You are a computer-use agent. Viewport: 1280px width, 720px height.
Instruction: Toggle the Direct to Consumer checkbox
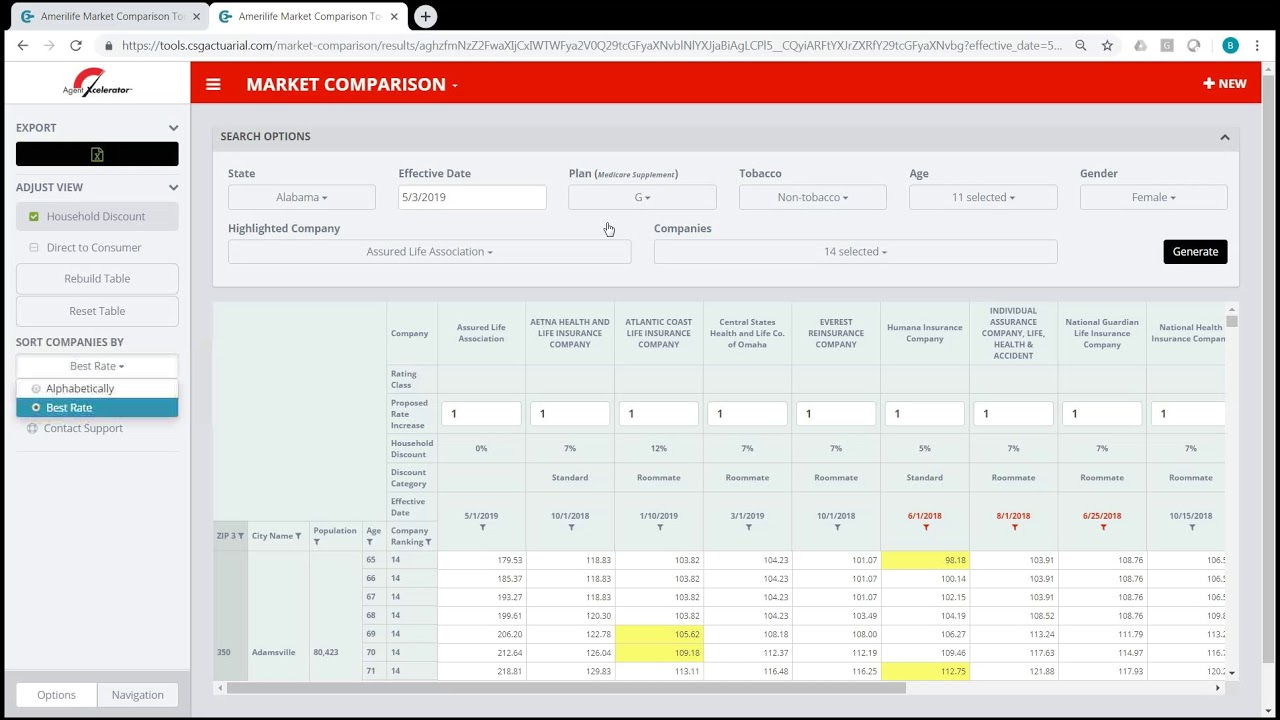[34, 247]
